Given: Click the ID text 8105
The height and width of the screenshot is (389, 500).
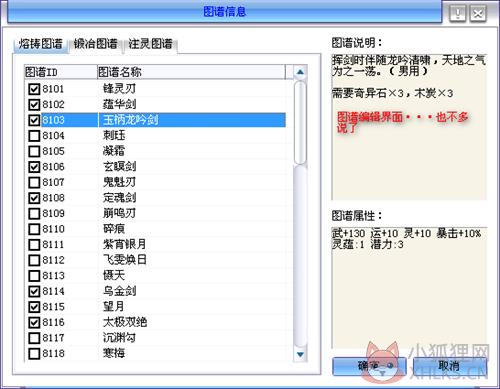Looking at the screenshot, I should 53,152.
